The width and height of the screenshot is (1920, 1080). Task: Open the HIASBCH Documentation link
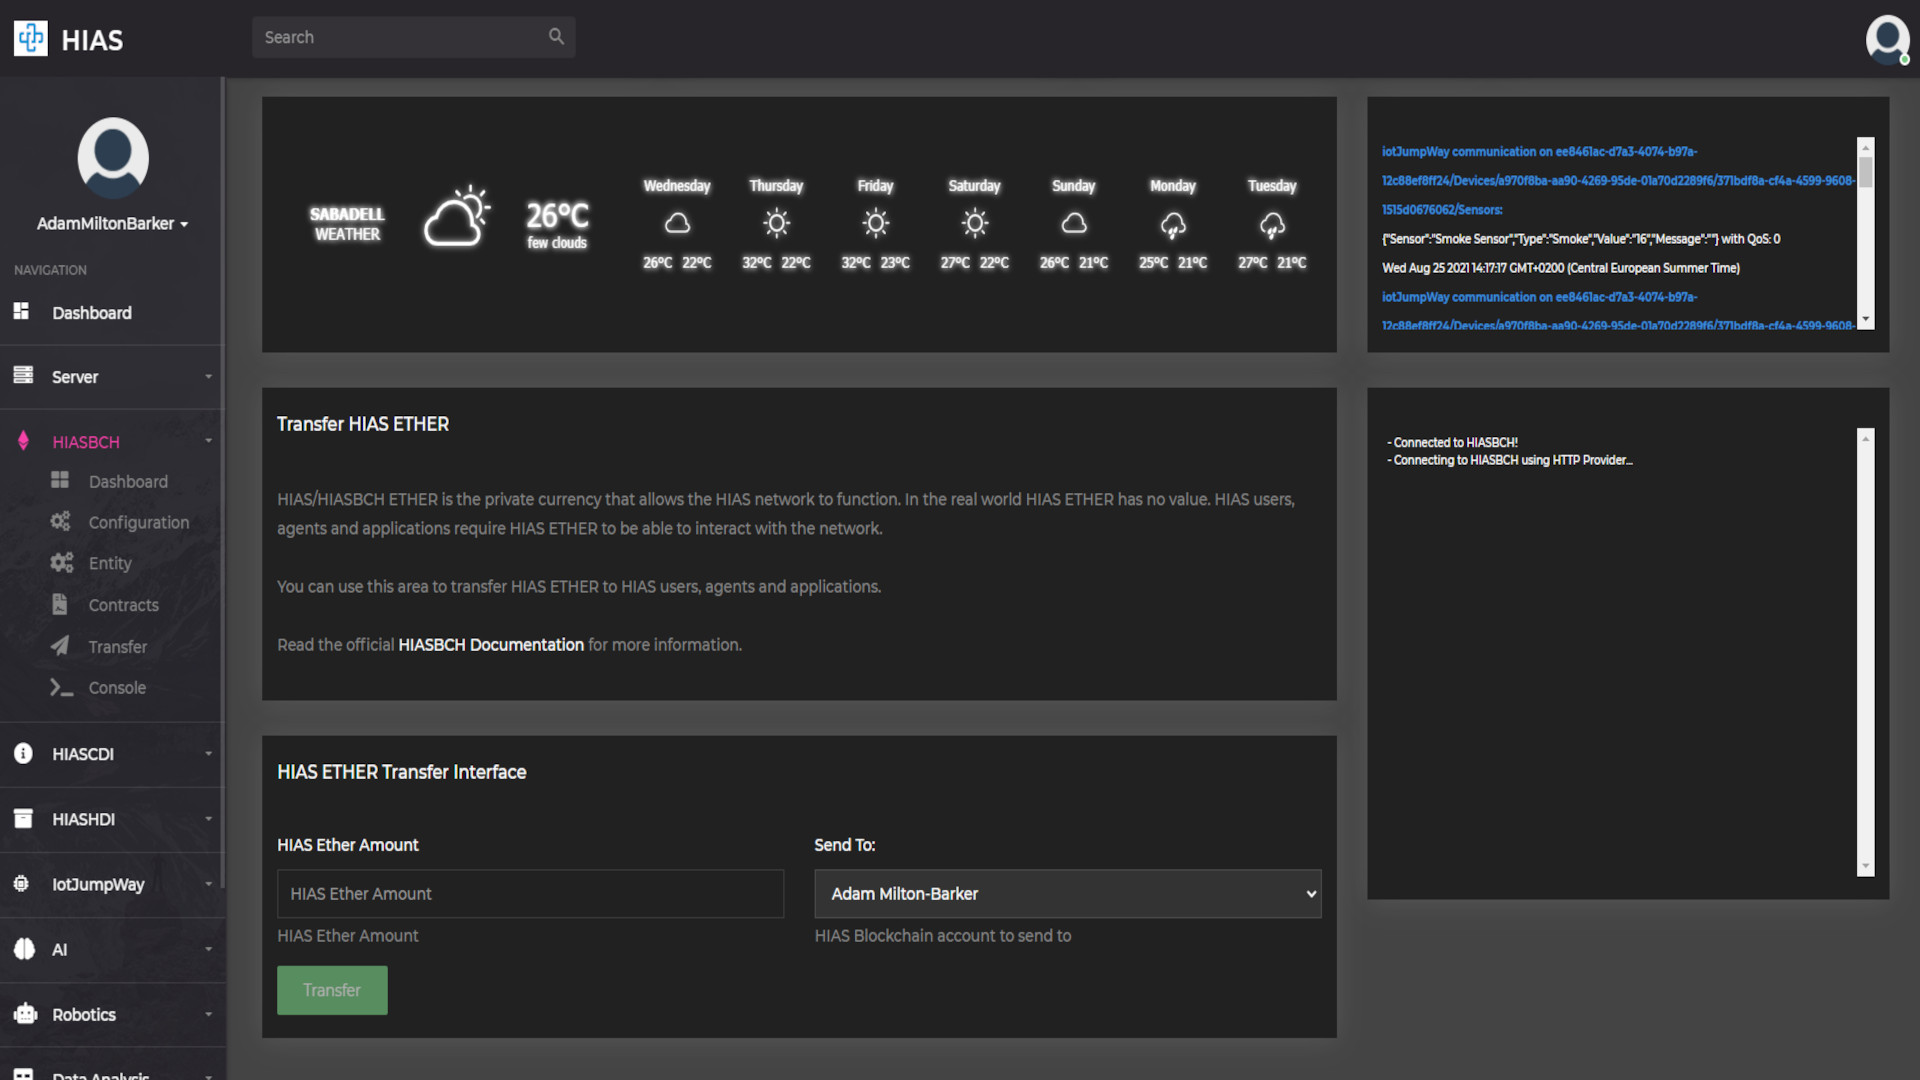tap(490, 645)
